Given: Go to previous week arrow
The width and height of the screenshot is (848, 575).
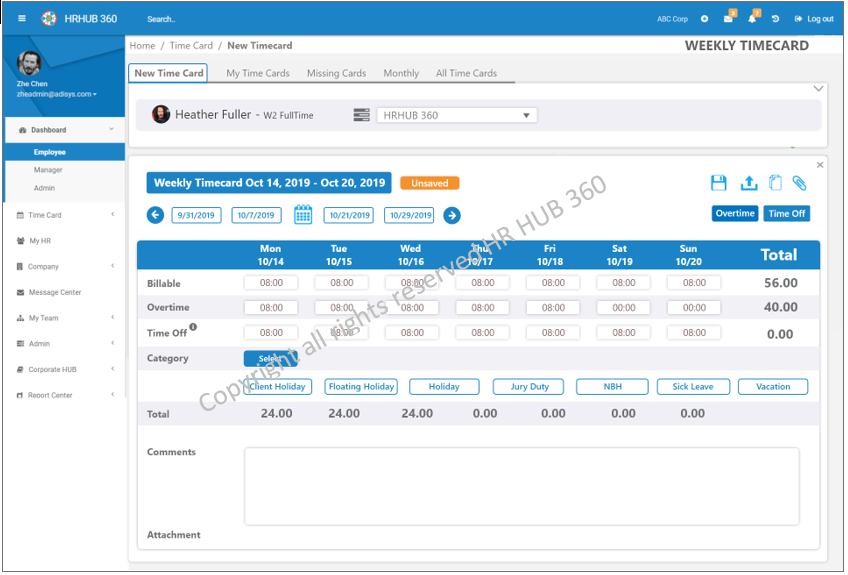Looking at the screenshot, I should tap(155, 215).
